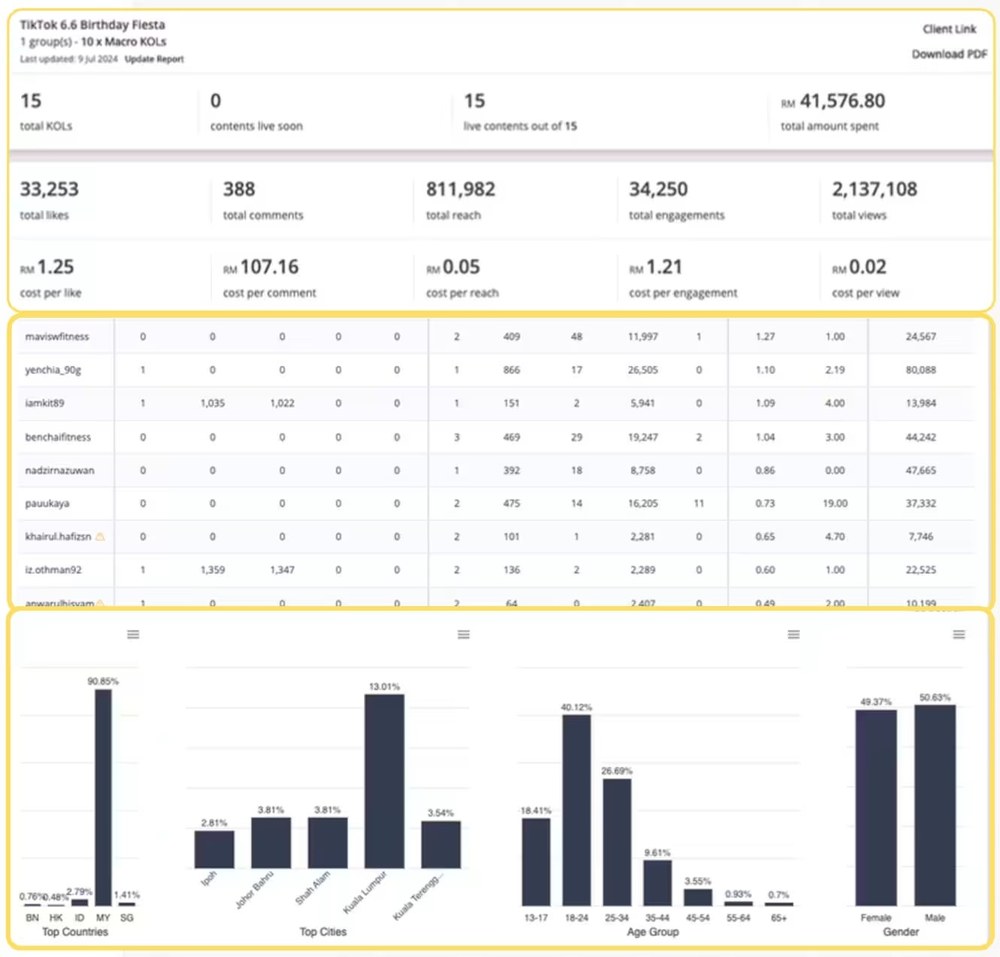Click the Client Link
1000x957 pixels.
pyautogui.click(x=949, y=29)
